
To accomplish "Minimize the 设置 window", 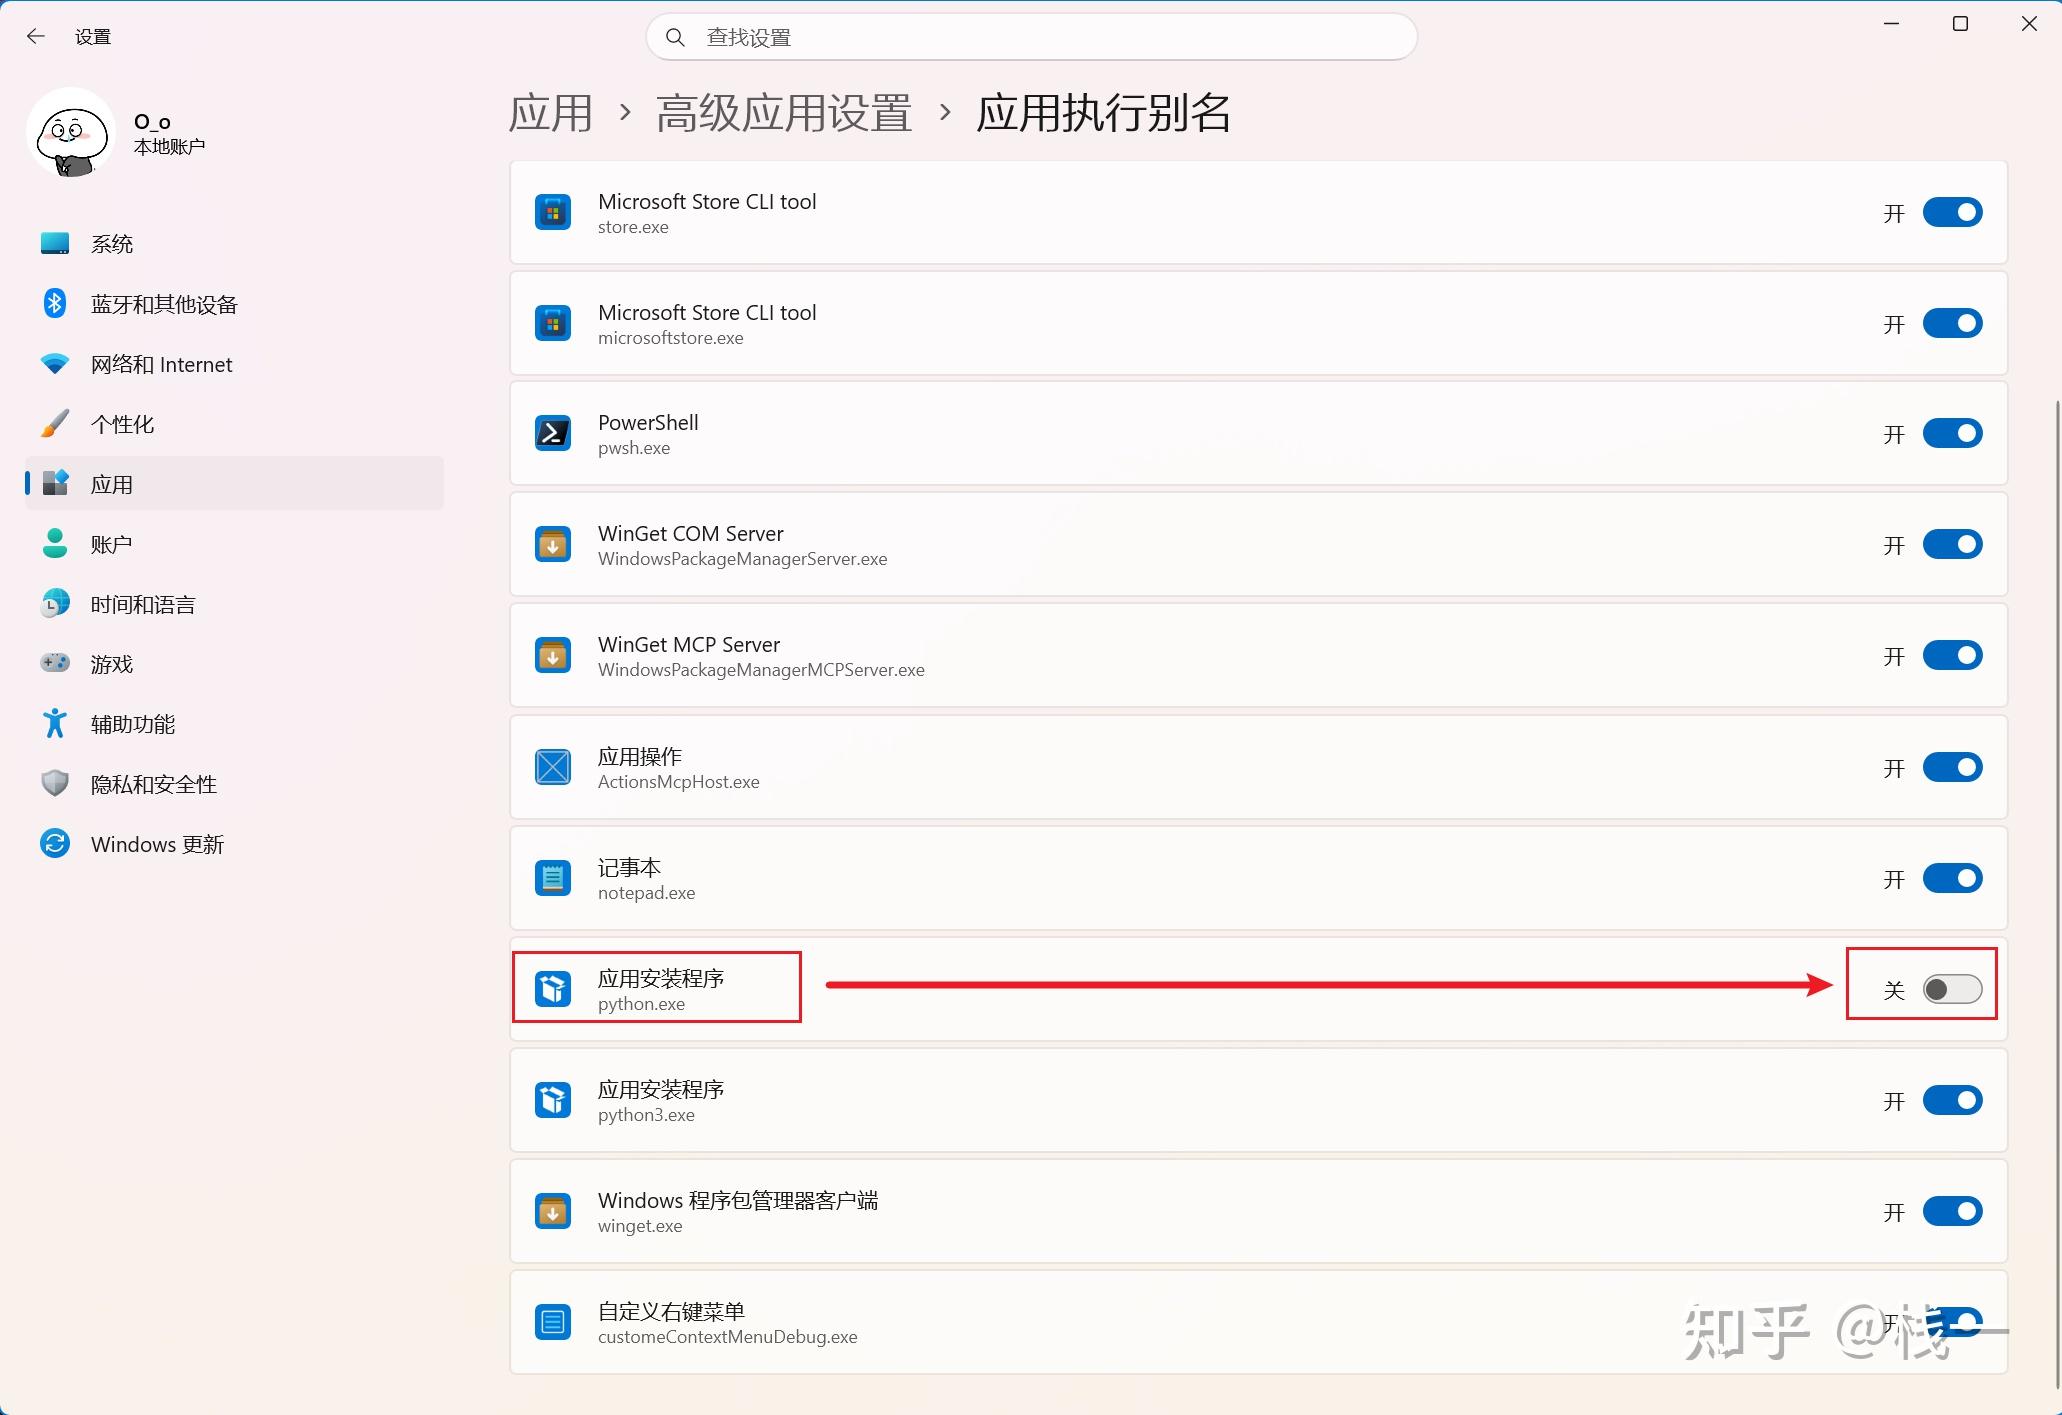I will pyautogui.click(x=1891, y=24).
